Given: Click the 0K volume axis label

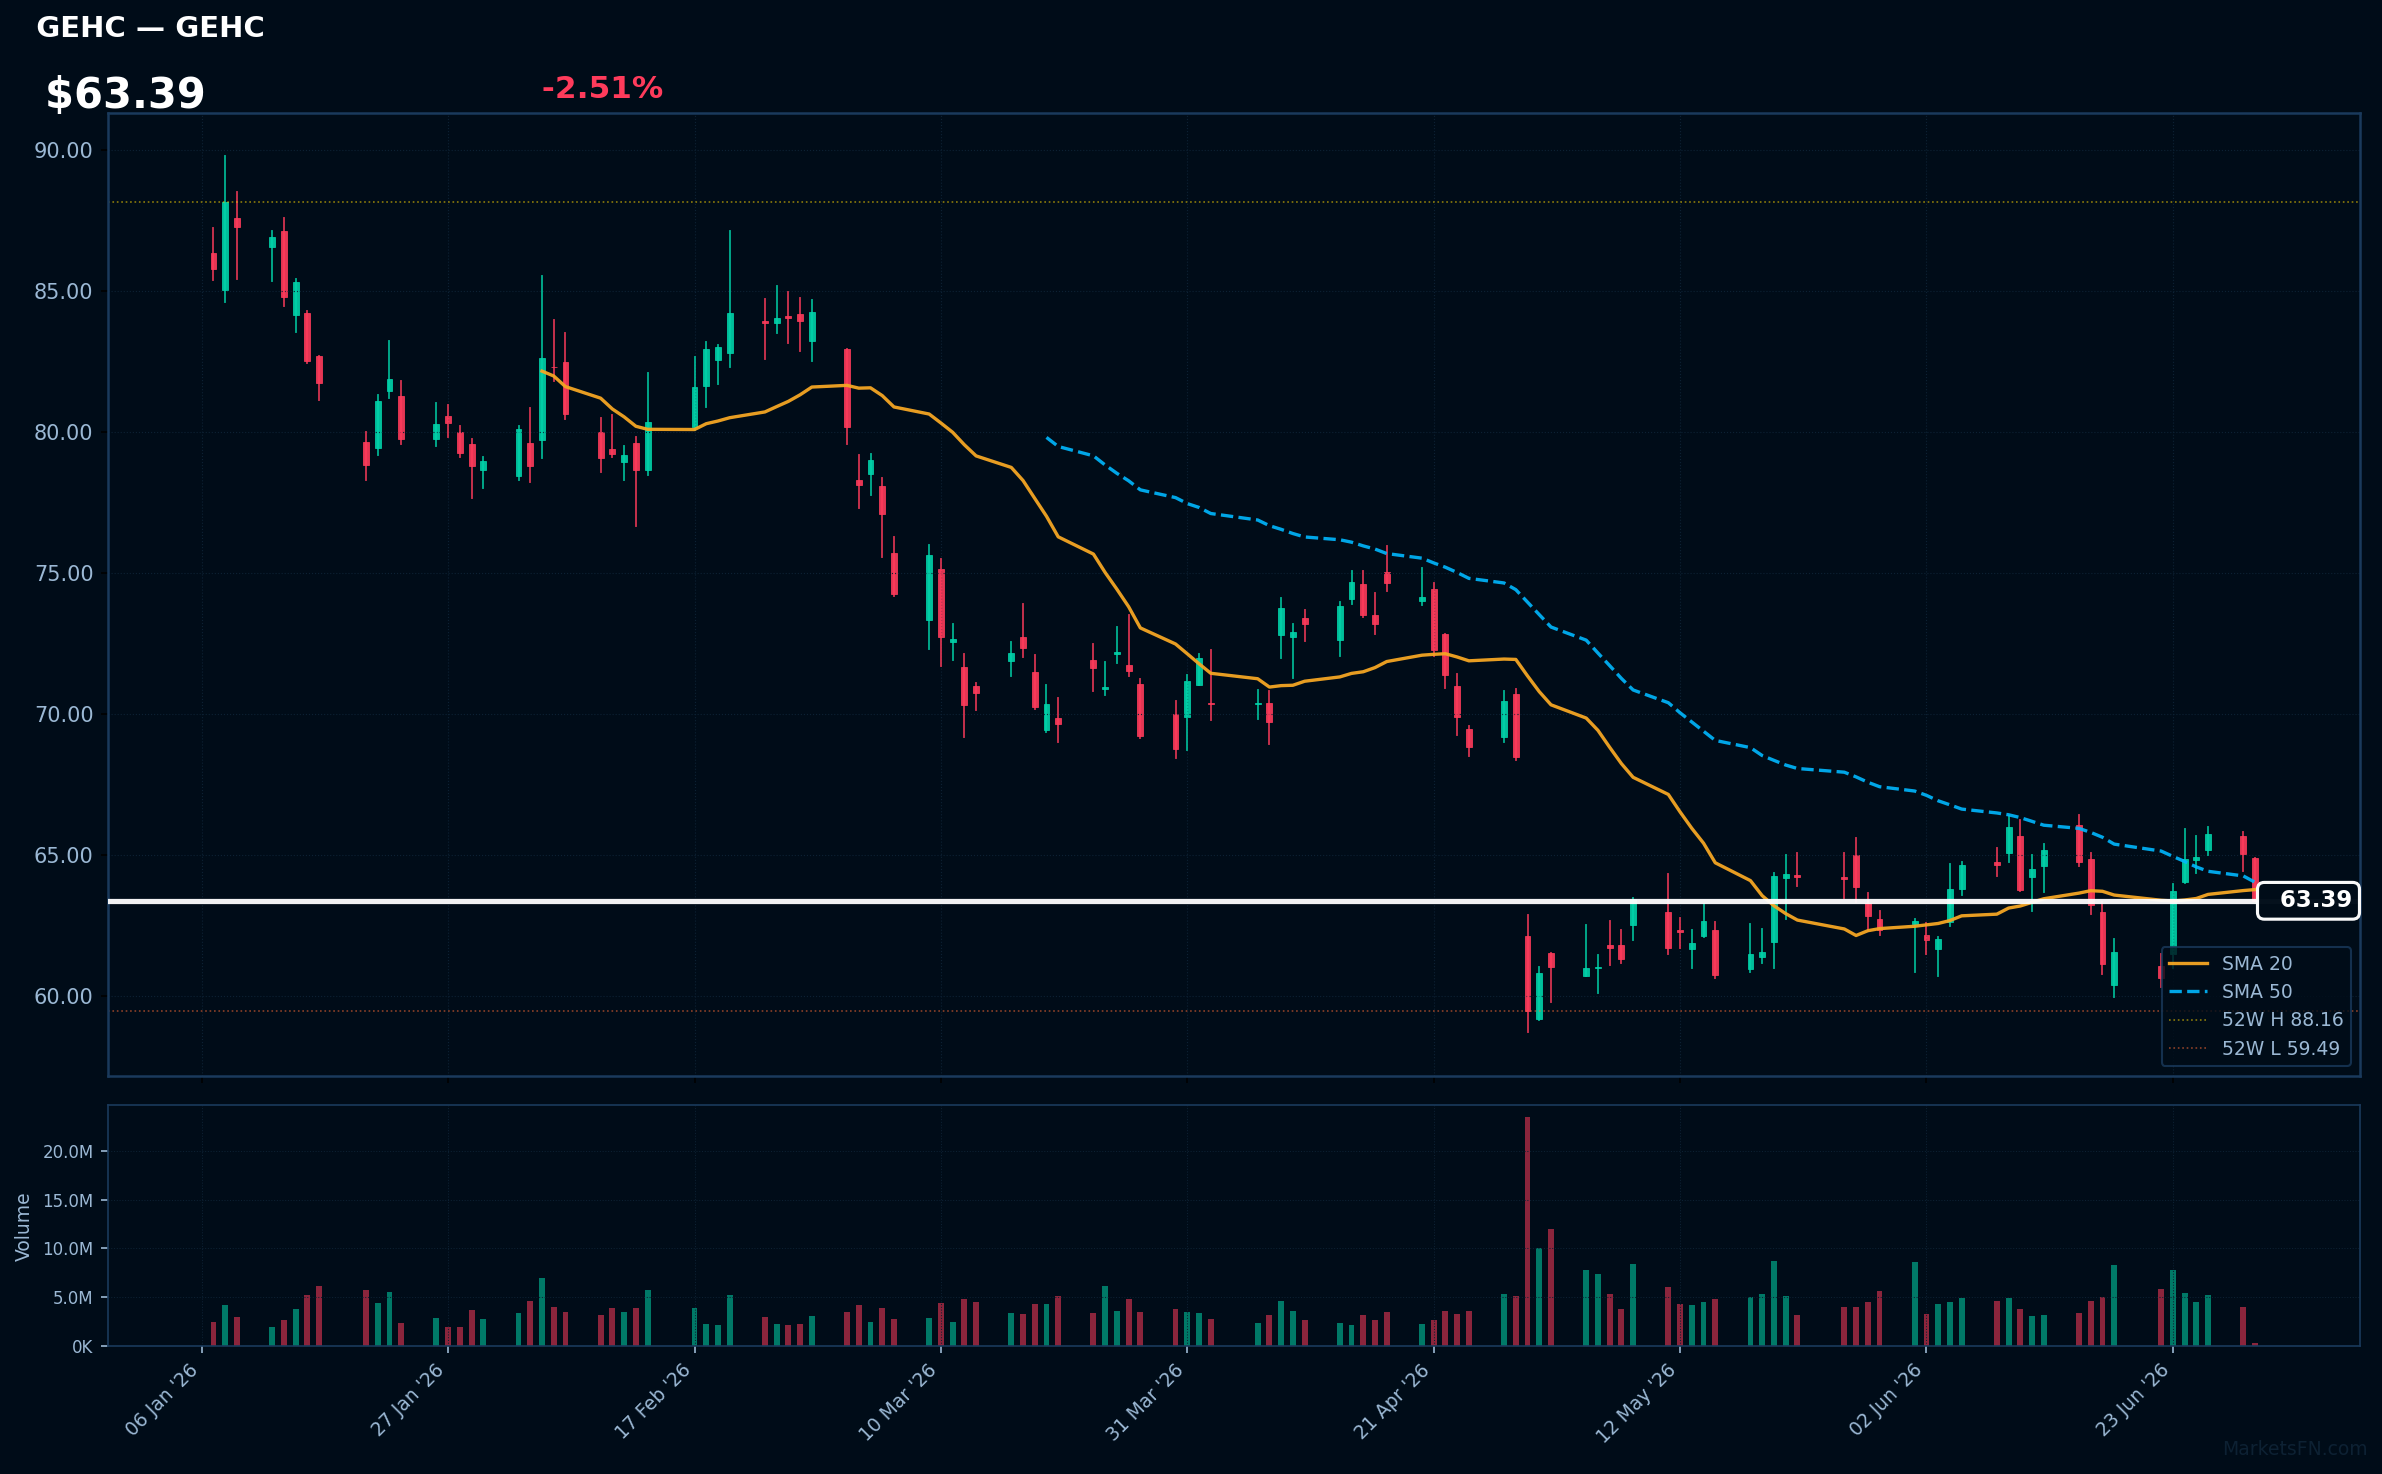Looking at the screenshot, I should 82,1347.
